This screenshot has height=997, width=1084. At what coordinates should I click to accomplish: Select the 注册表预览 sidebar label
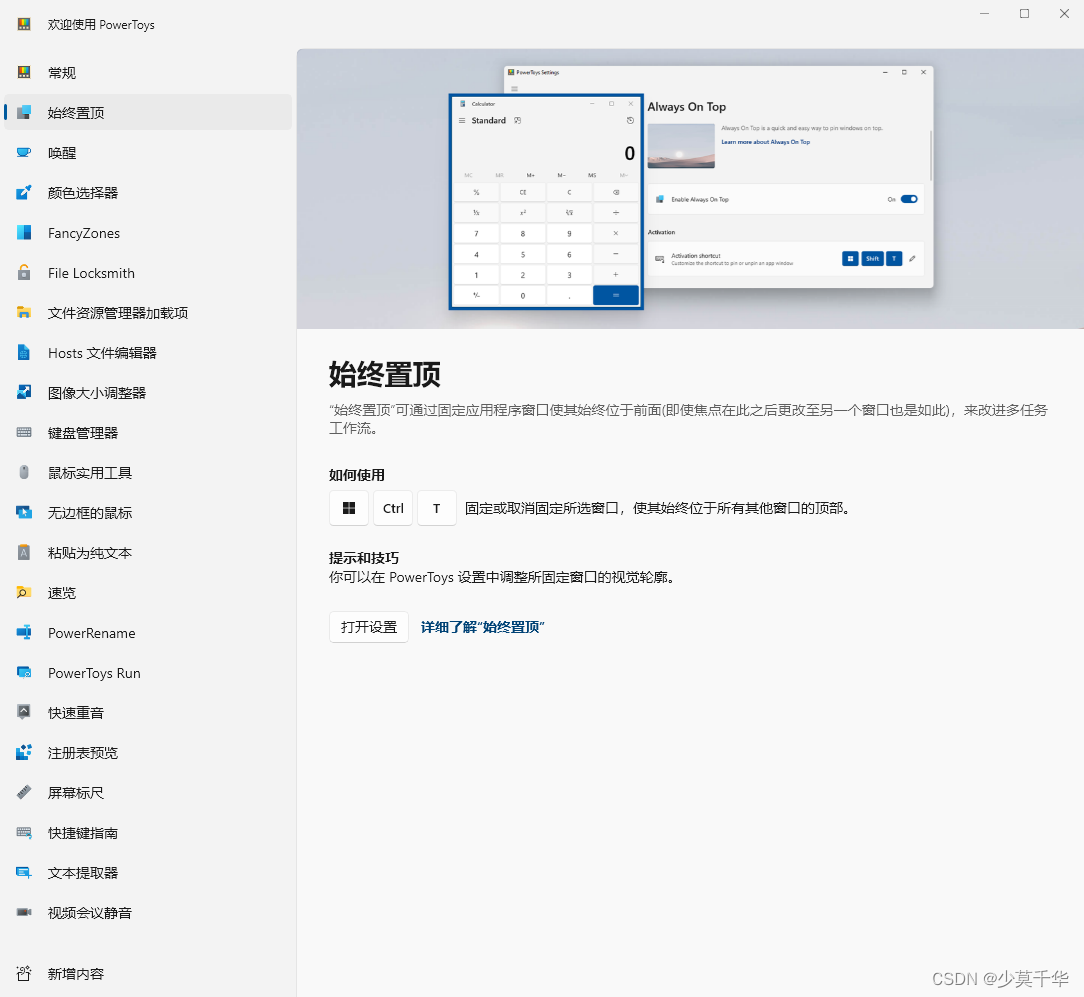83,753
